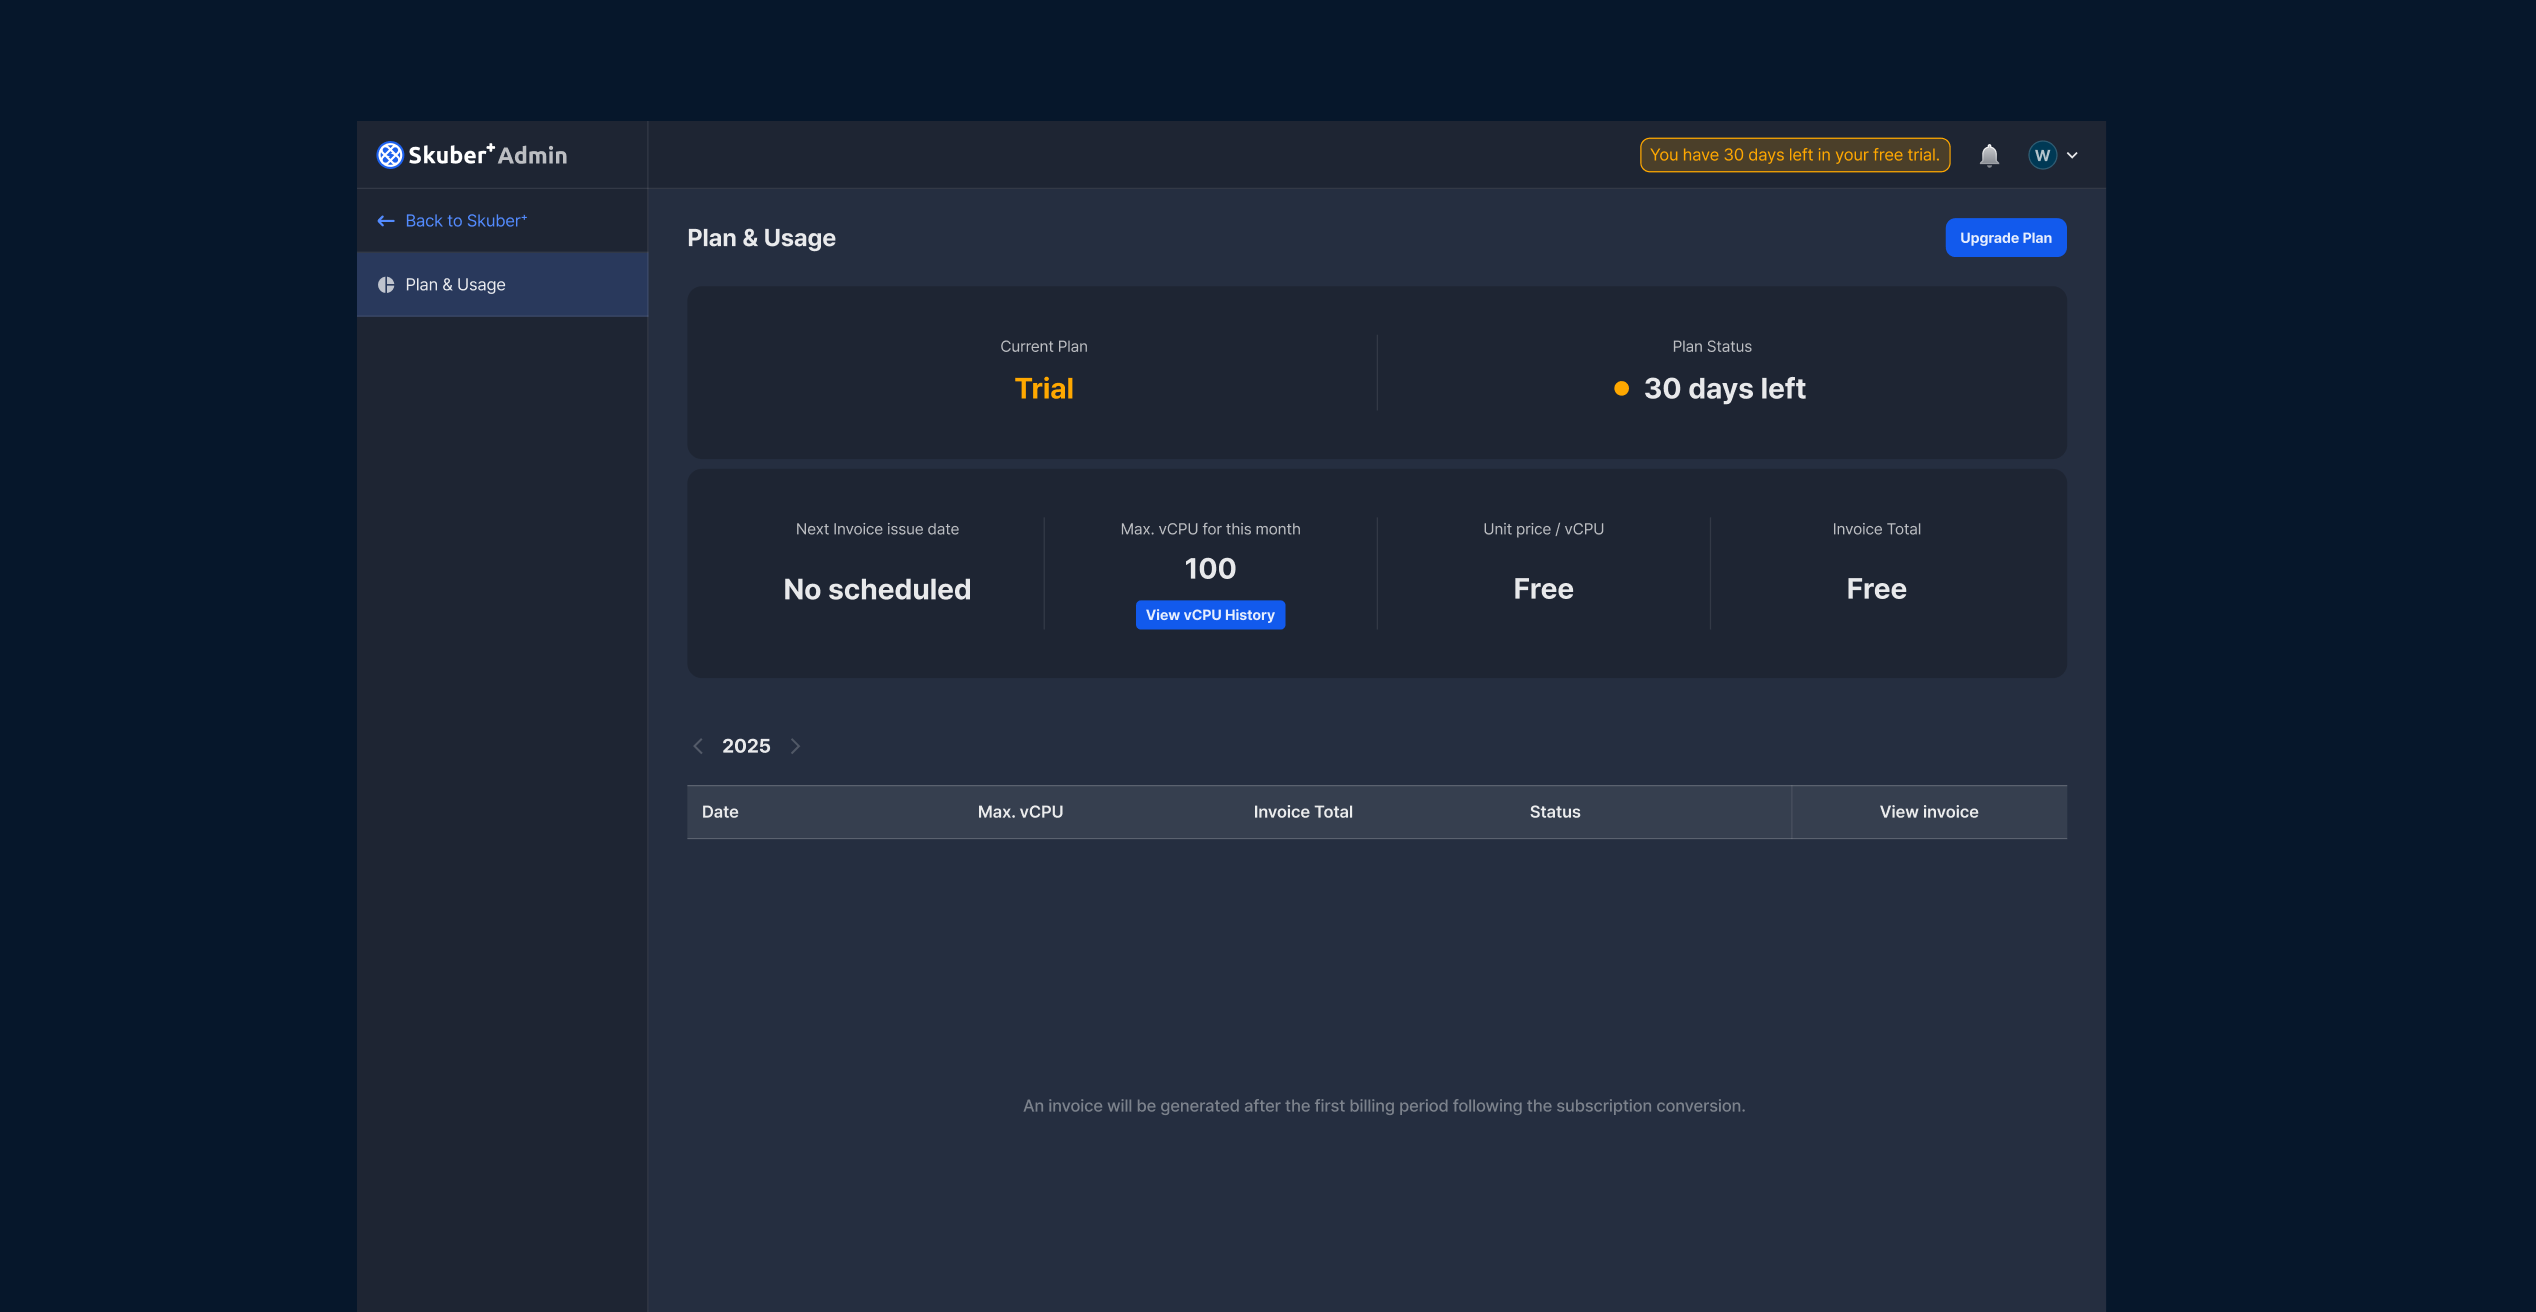Follow Back to Skuber+ link
This screenshot has height=1312, width=2536.
465,221
